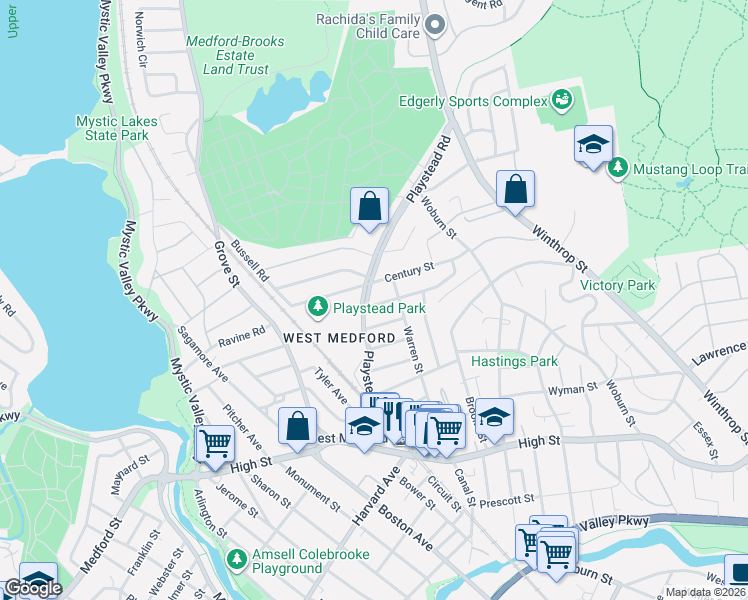Click the Century St road label
This screenshot has width=748, height=600.
tap(409, 272)
